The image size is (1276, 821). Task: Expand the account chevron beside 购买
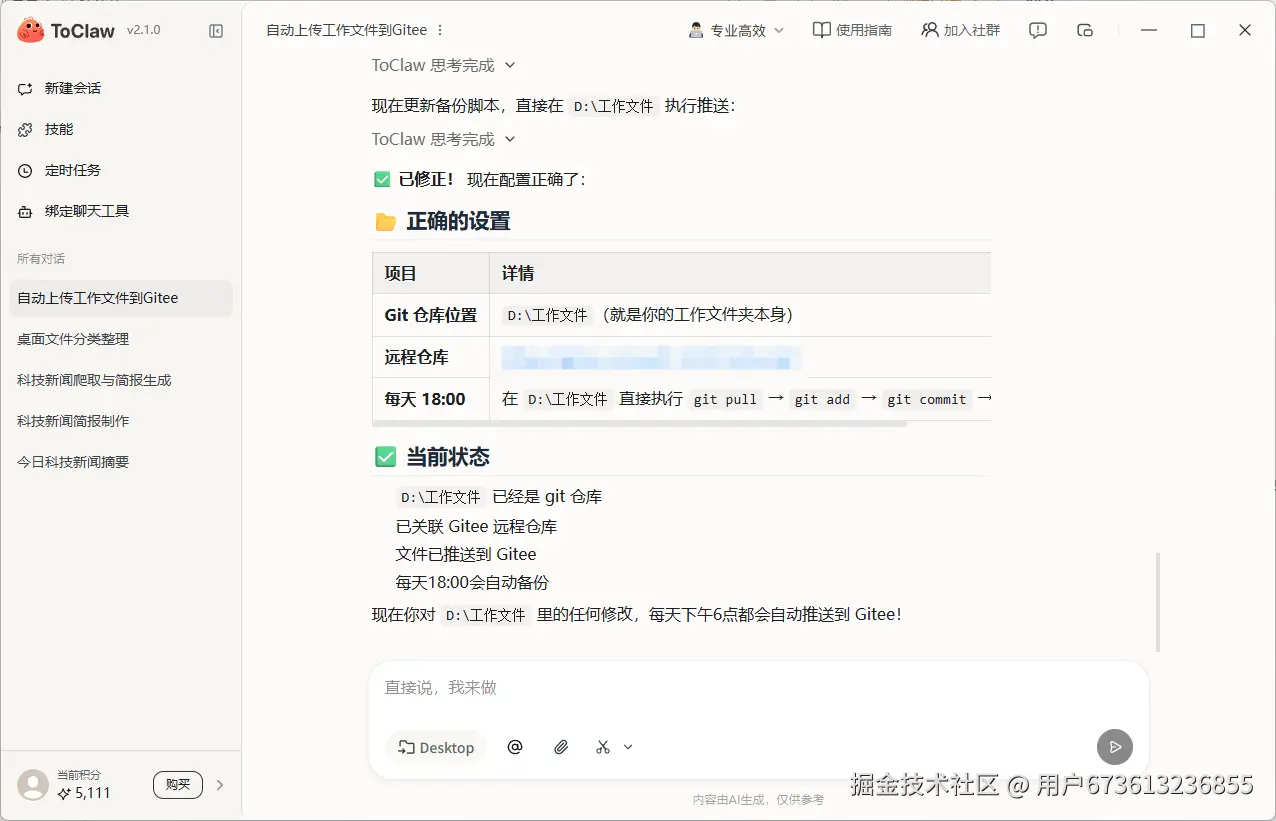click(x=220, y=785)
